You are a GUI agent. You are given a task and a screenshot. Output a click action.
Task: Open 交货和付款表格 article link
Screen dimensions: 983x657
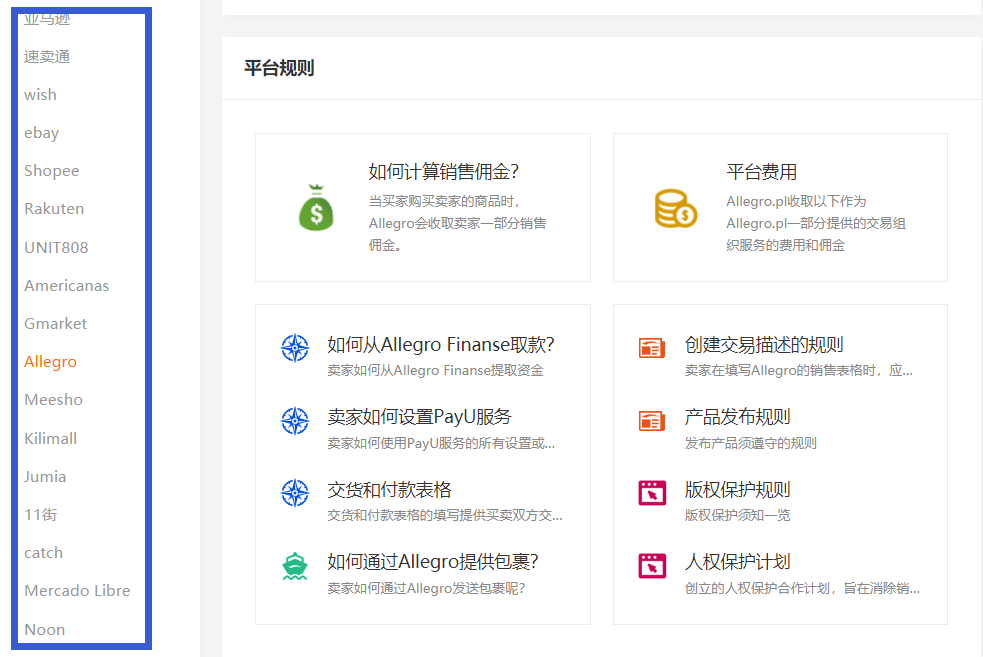[389, 489]
